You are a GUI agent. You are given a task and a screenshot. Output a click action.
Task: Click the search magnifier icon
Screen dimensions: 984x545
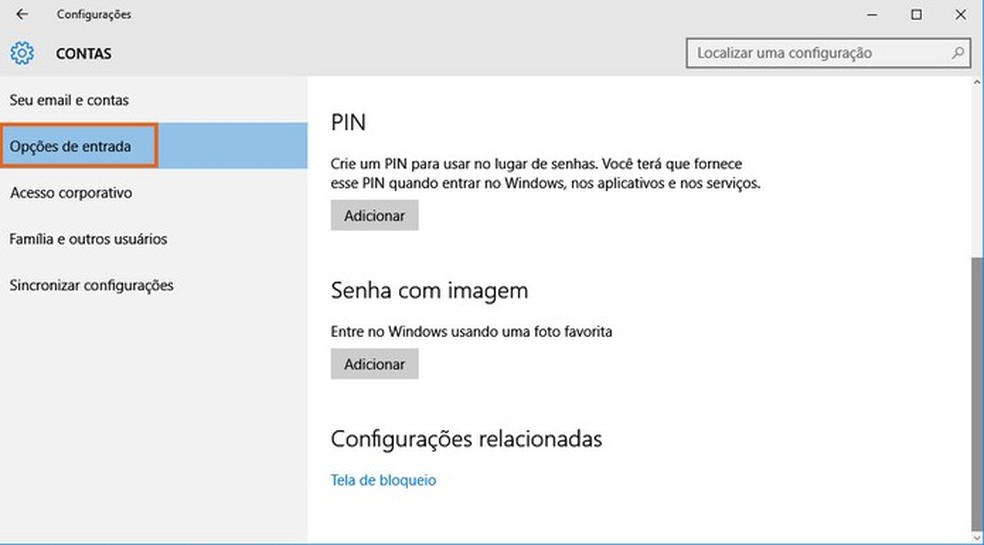pyautogui.click(x=958, y=53)
